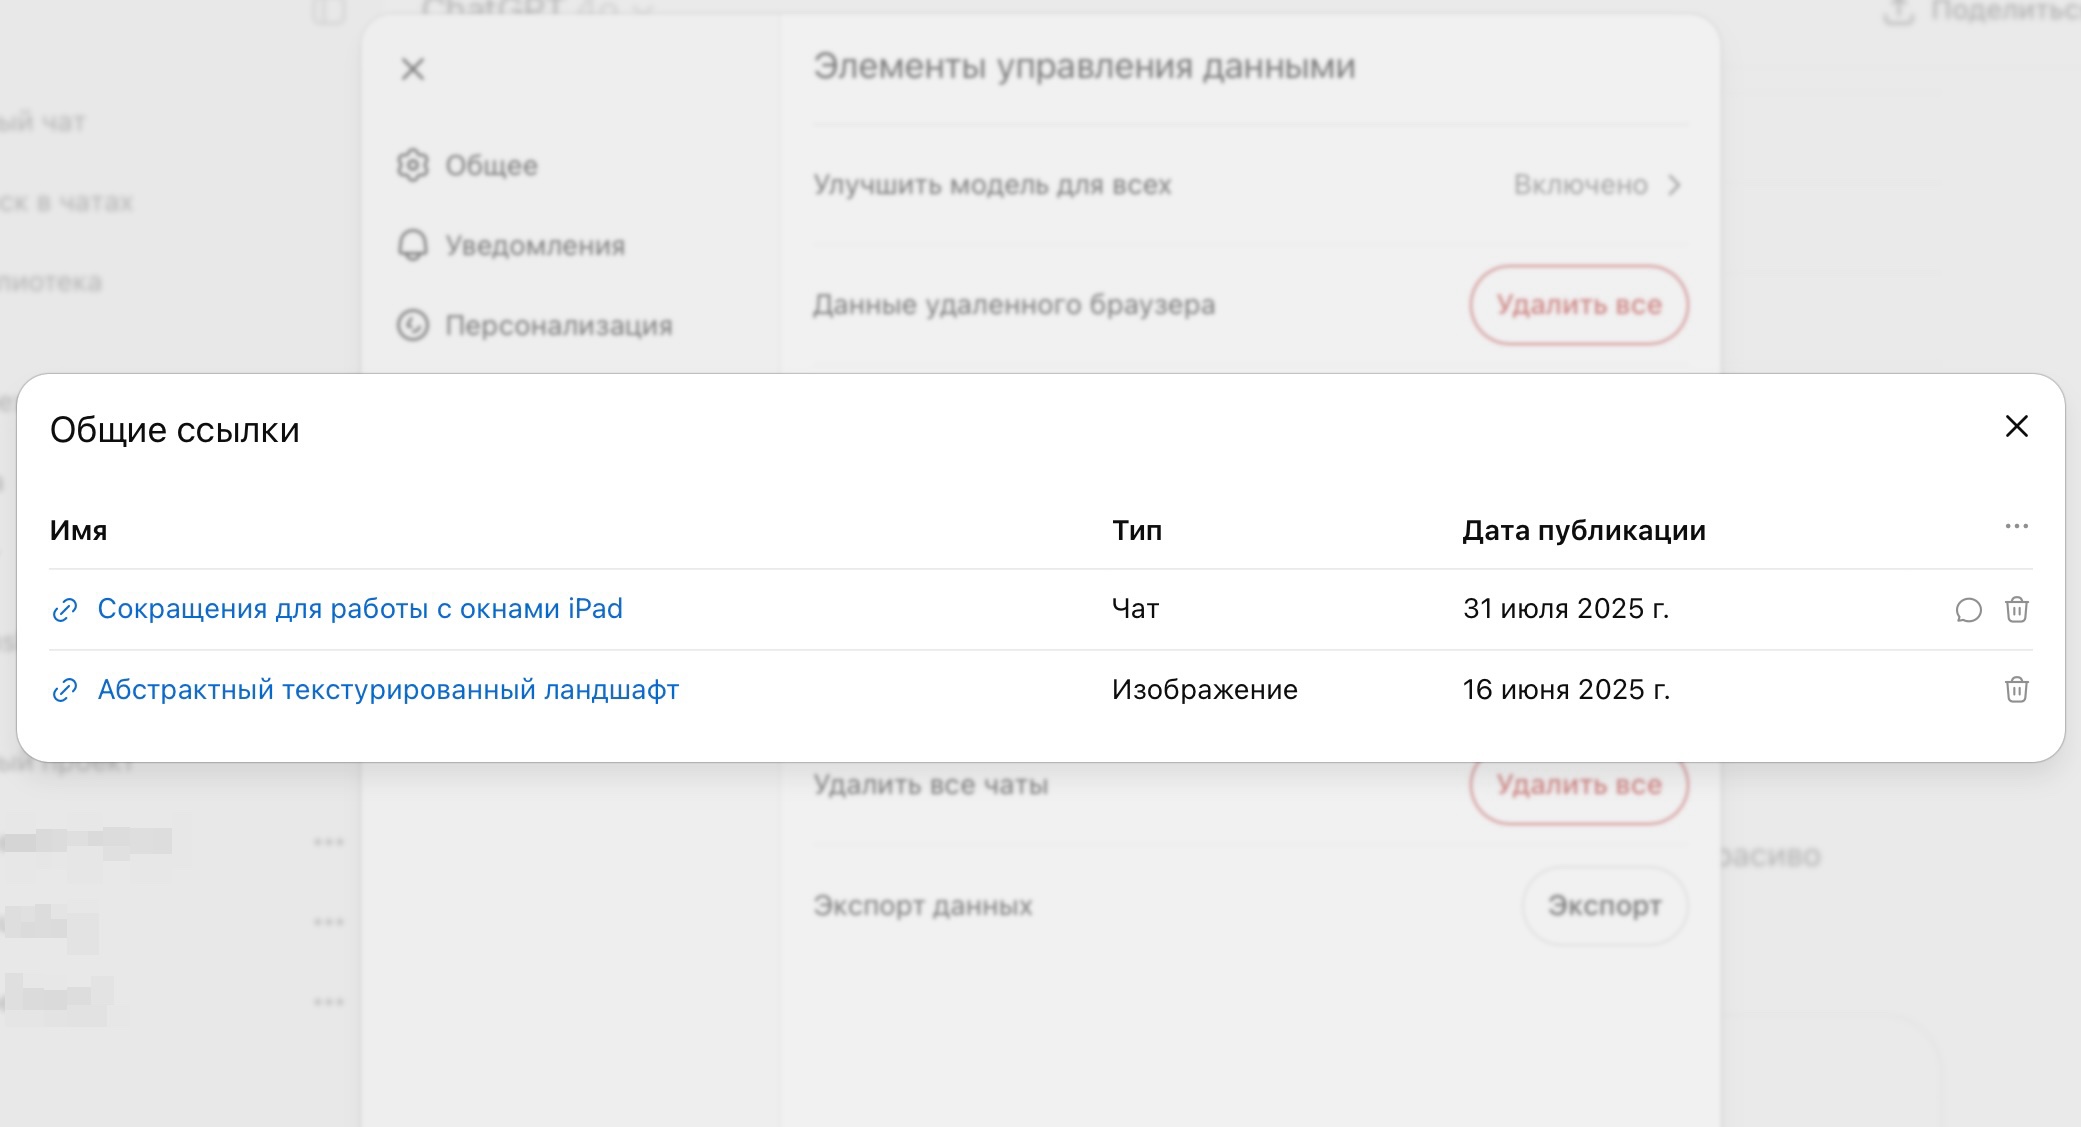This screenshot has width=2081, height=1127.
Task: Click the Поделиться share icon at top right
Action: click(x=1897, y=12)
